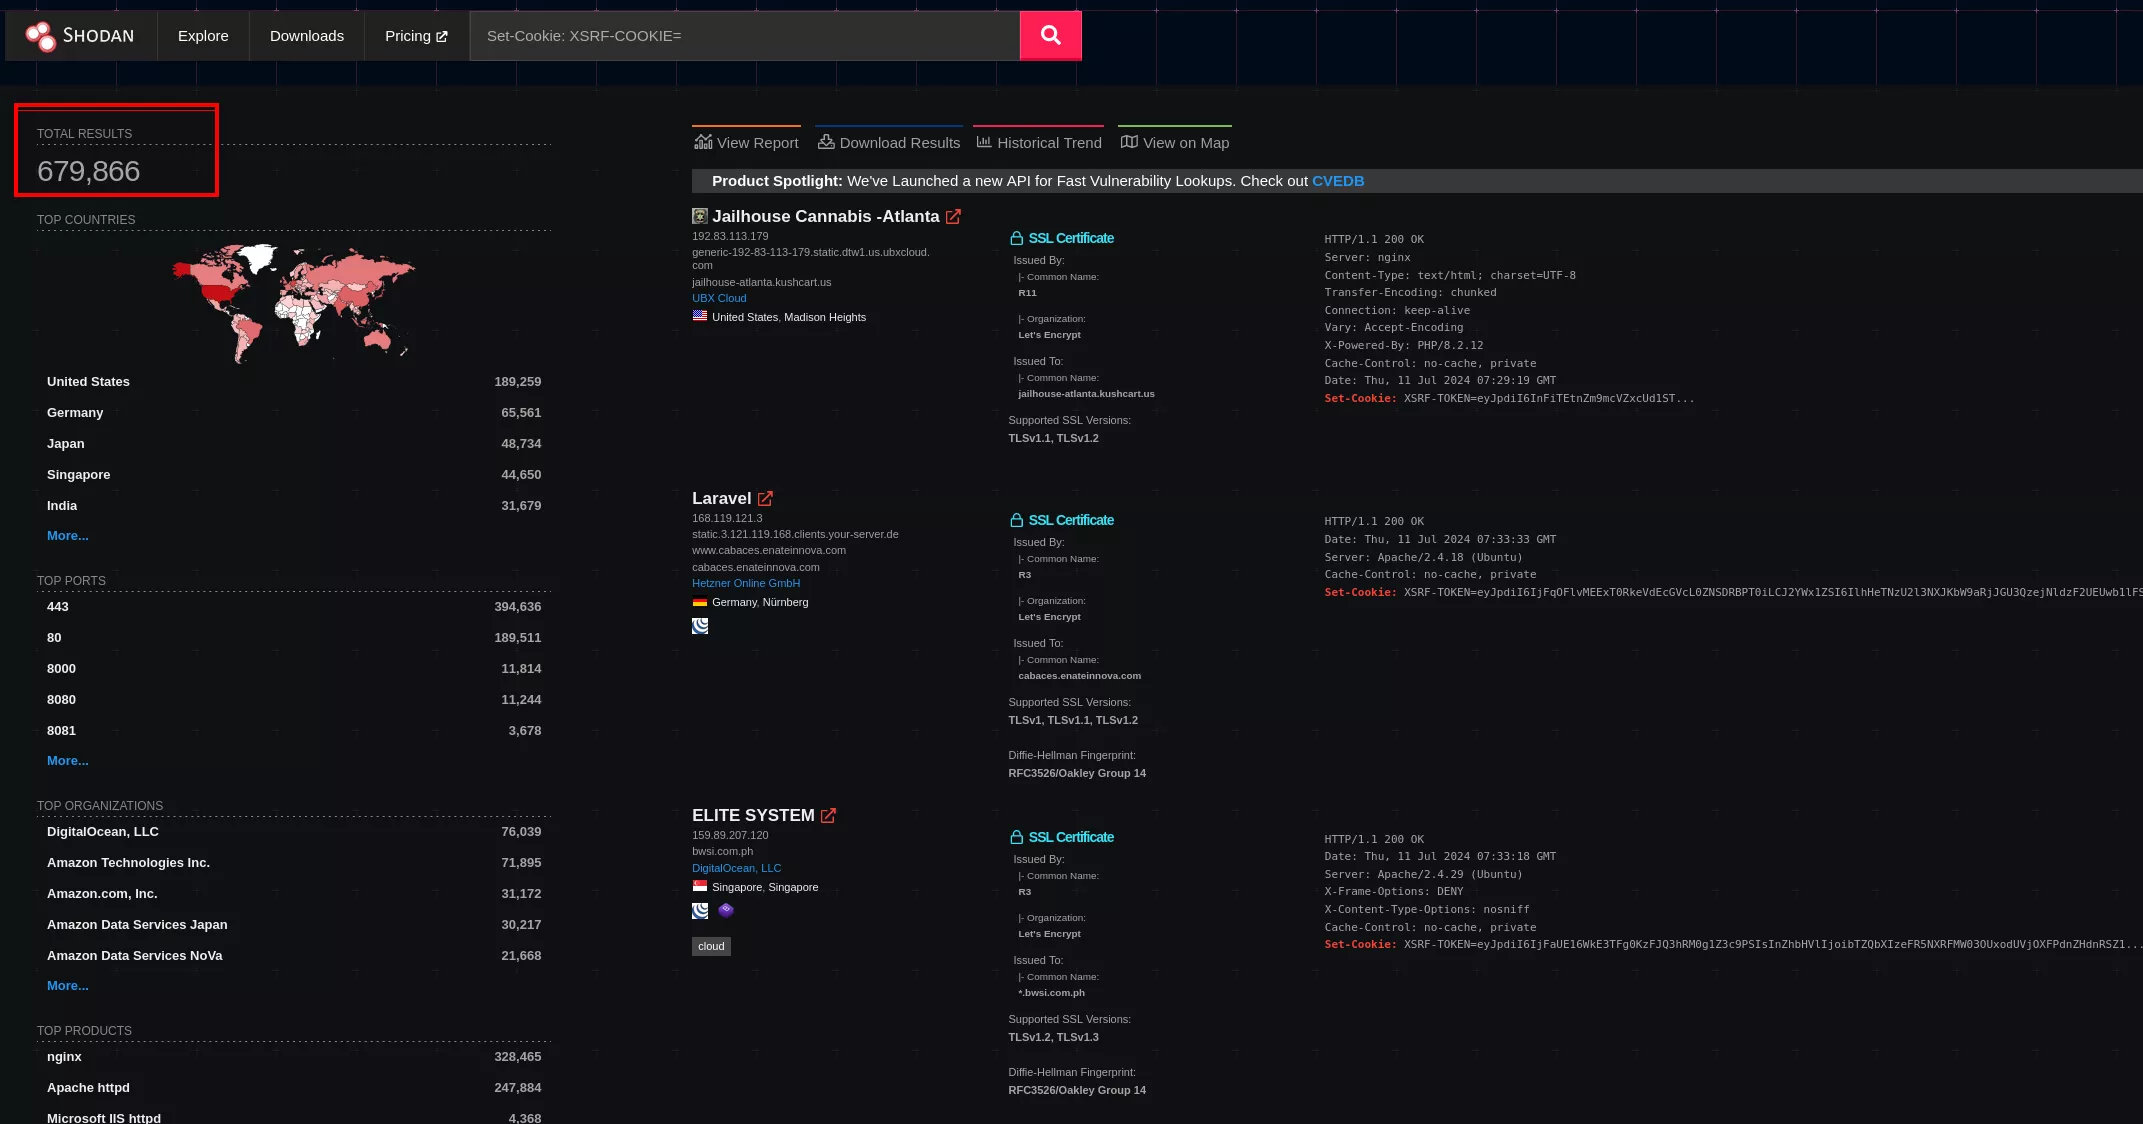Expand More under Top Organizations
This screenshot has height=1124, width=2143.
pos(68,986)
